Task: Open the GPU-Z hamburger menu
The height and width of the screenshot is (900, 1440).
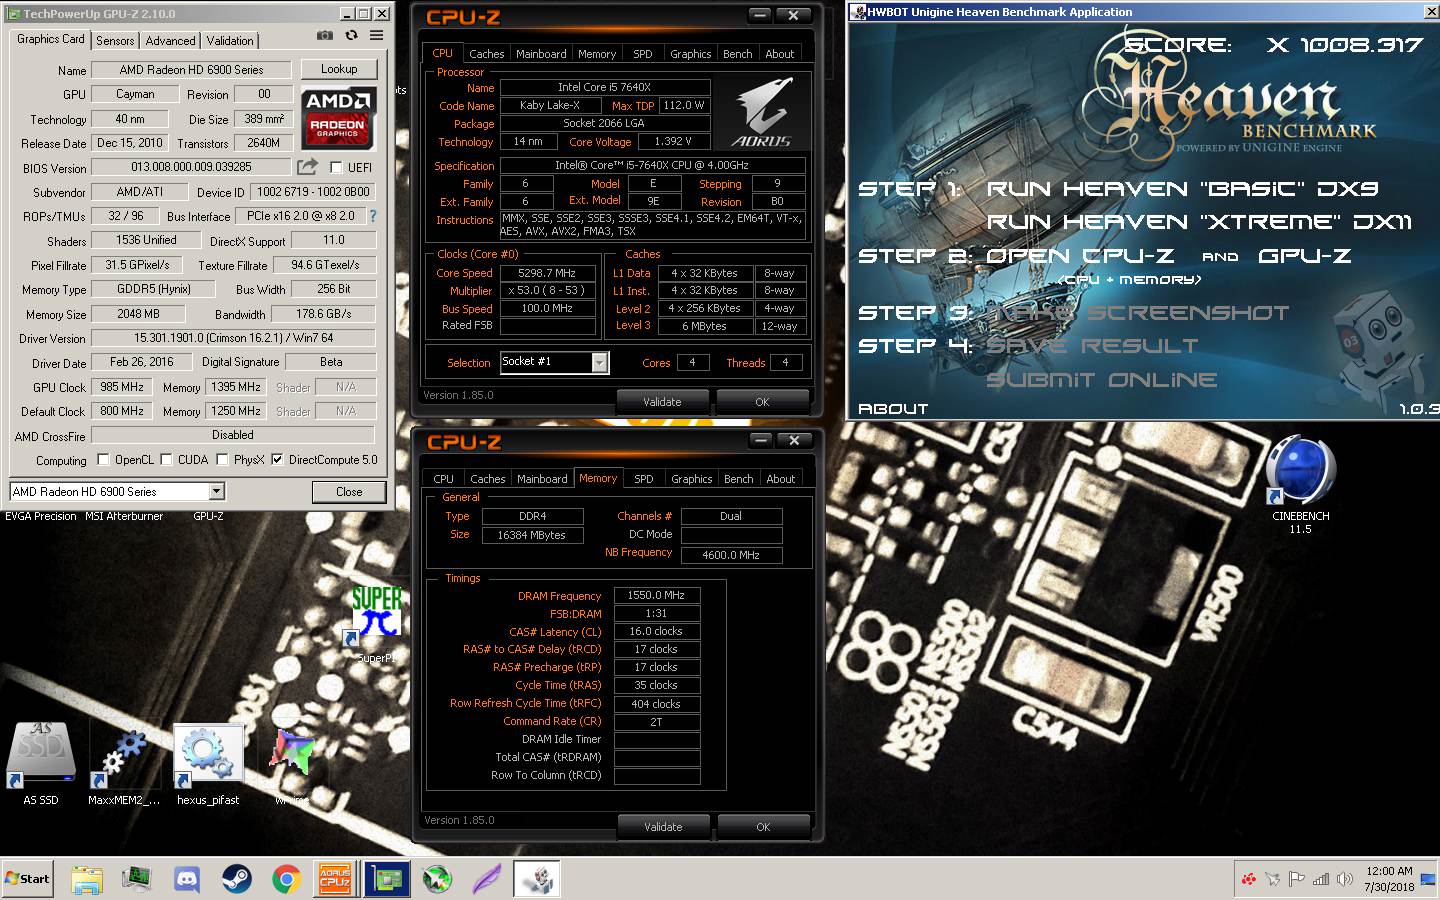Action: pos(377,36)
